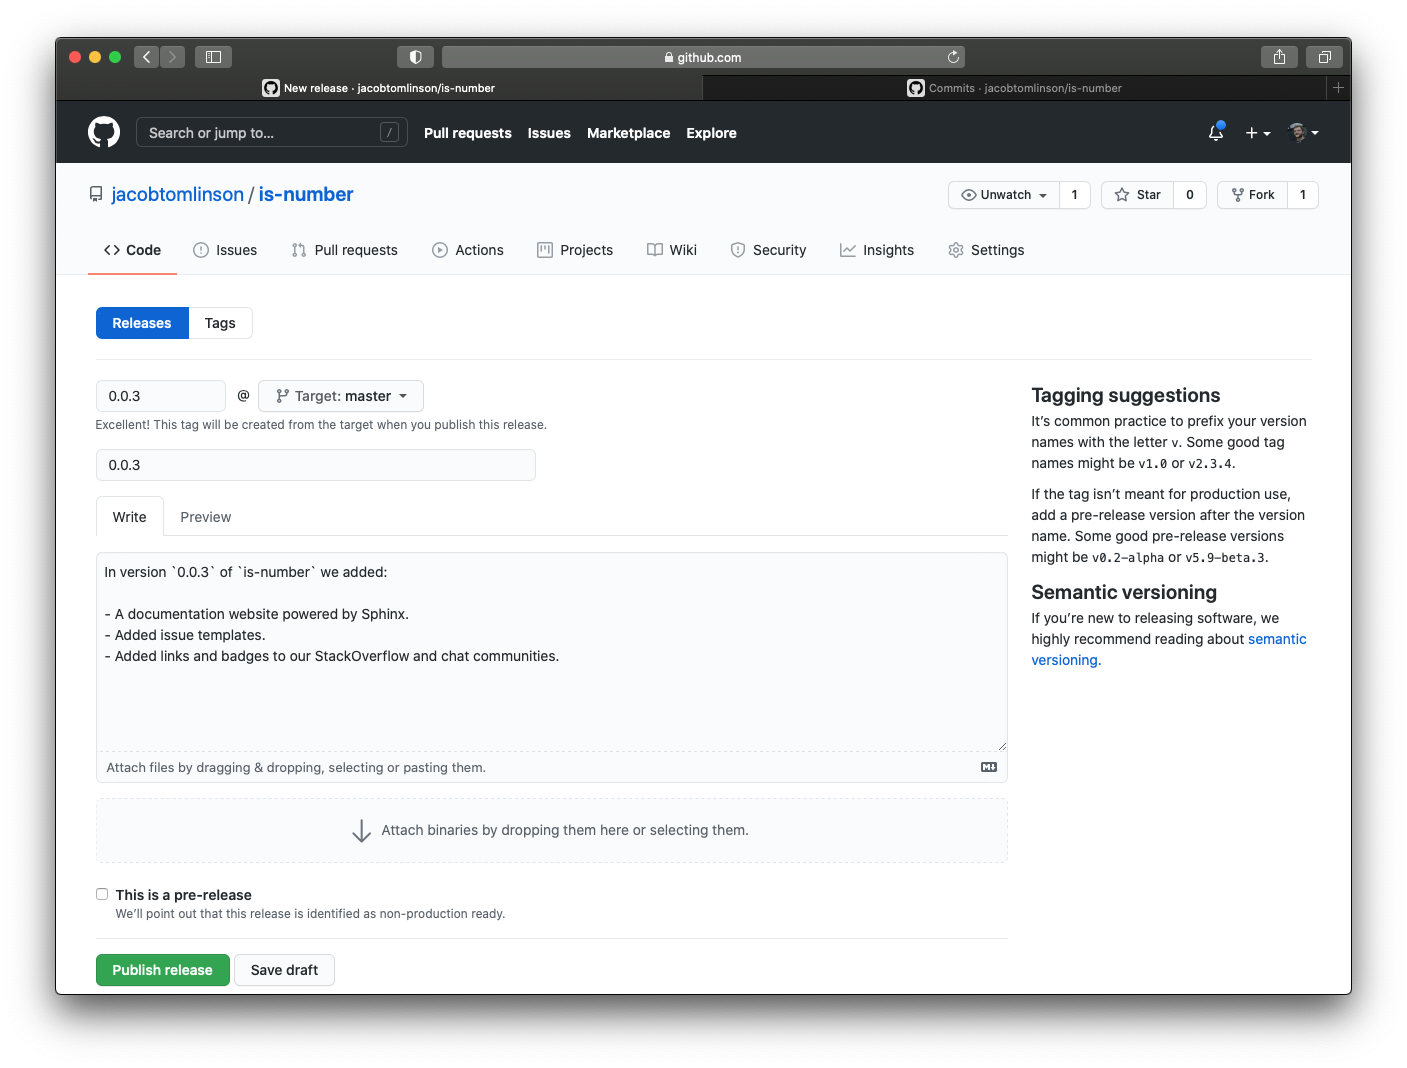Open the Markdown formatting guide icon
This screenshot has height=1068, width=1407.
click(988, 766)
